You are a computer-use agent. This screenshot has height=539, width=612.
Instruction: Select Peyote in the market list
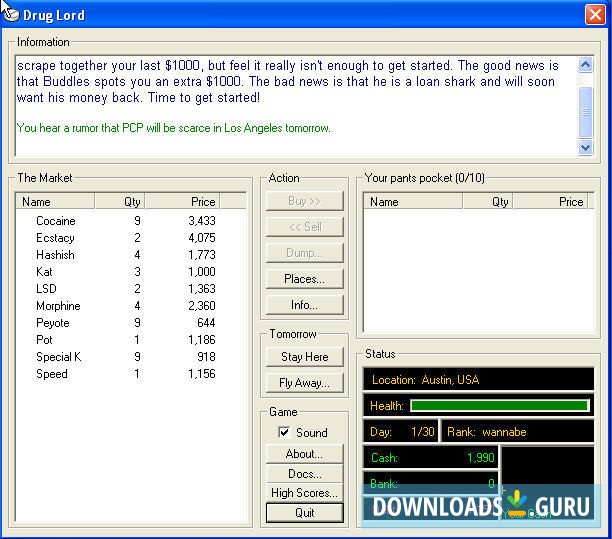[53, 323]
